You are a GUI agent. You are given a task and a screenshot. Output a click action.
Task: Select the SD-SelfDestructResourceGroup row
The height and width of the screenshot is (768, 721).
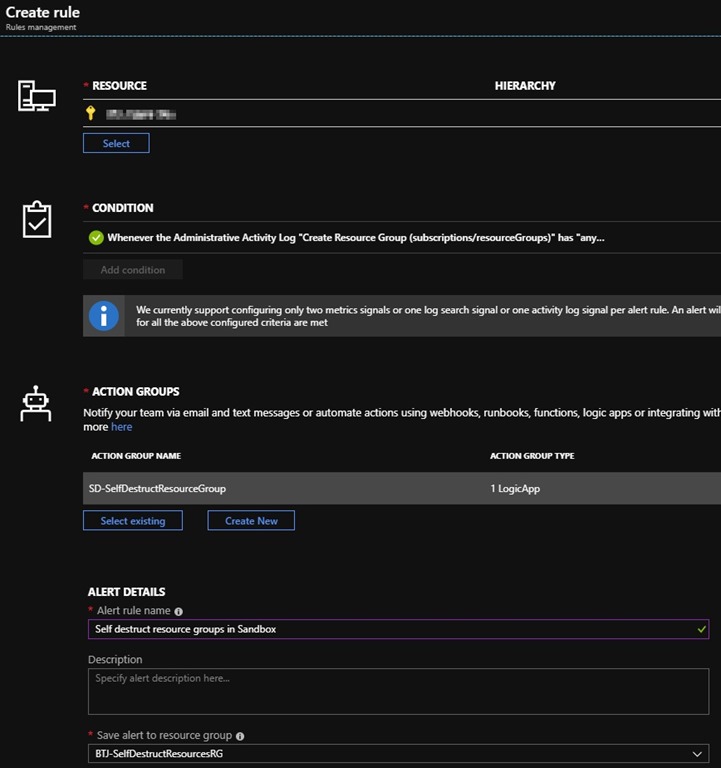400,488
